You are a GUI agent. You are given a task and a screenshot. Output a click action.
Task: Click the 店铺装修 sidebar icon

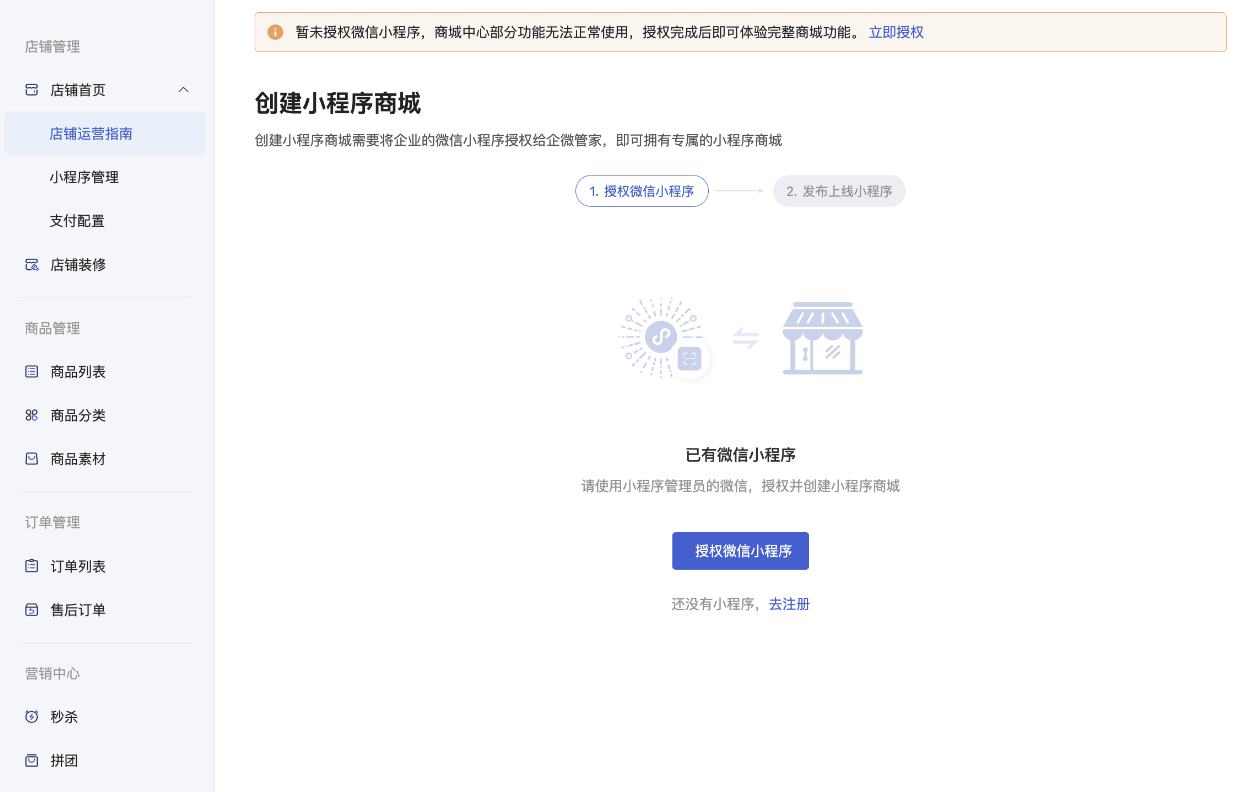tap(32, 265)
